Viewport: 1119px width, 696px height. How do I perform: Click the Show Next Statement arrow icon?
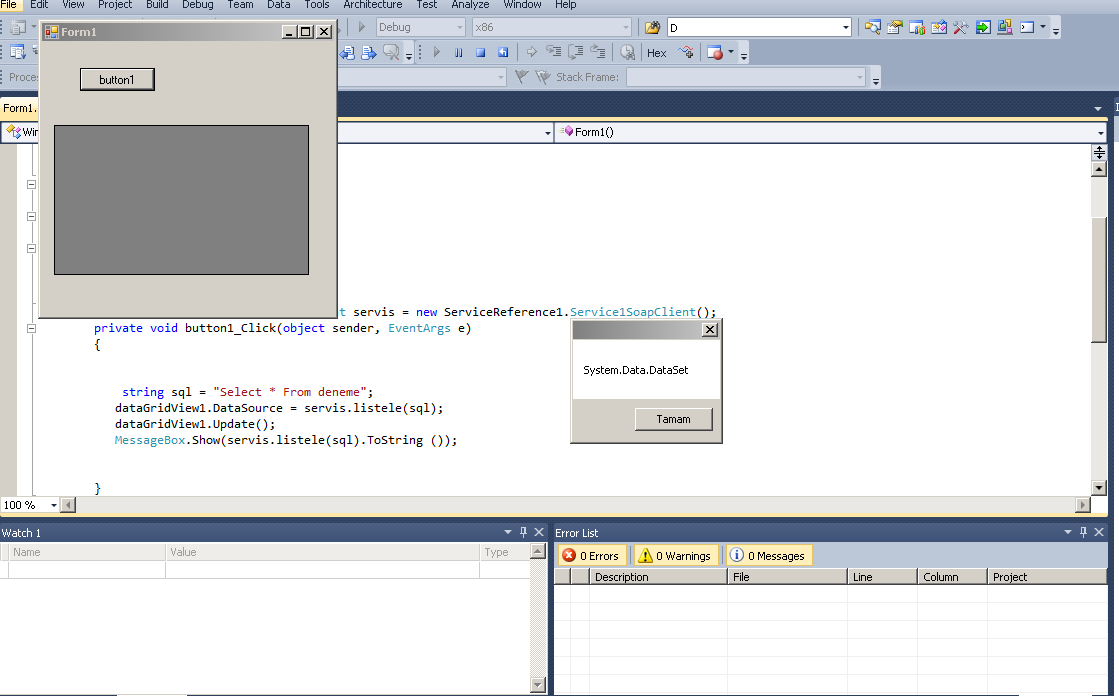click(532, 52)
